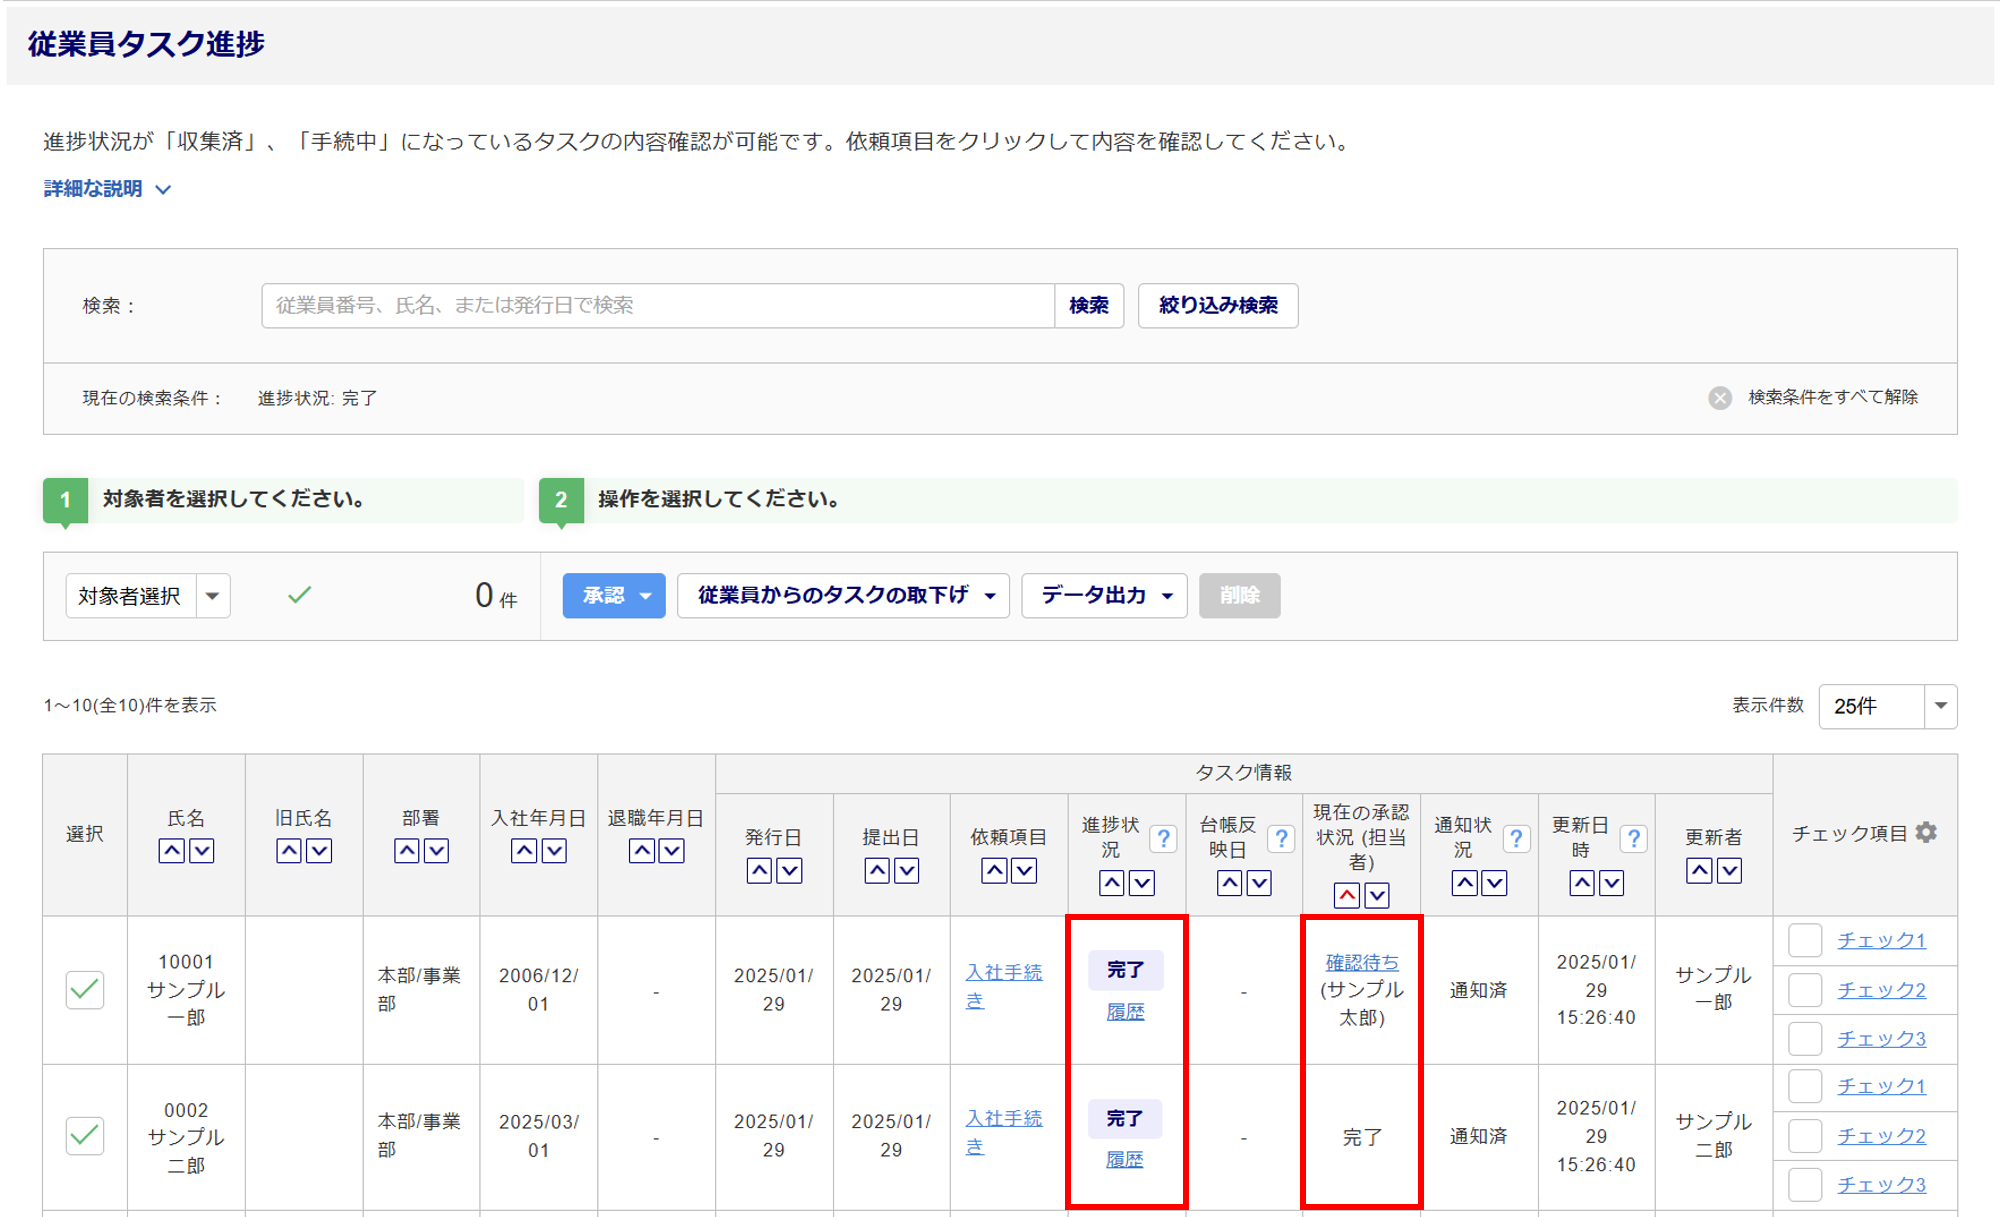Sort 退職年月日 column ascending arrow
Screen dimensions: 2000x1217
(x=642, y=851)
